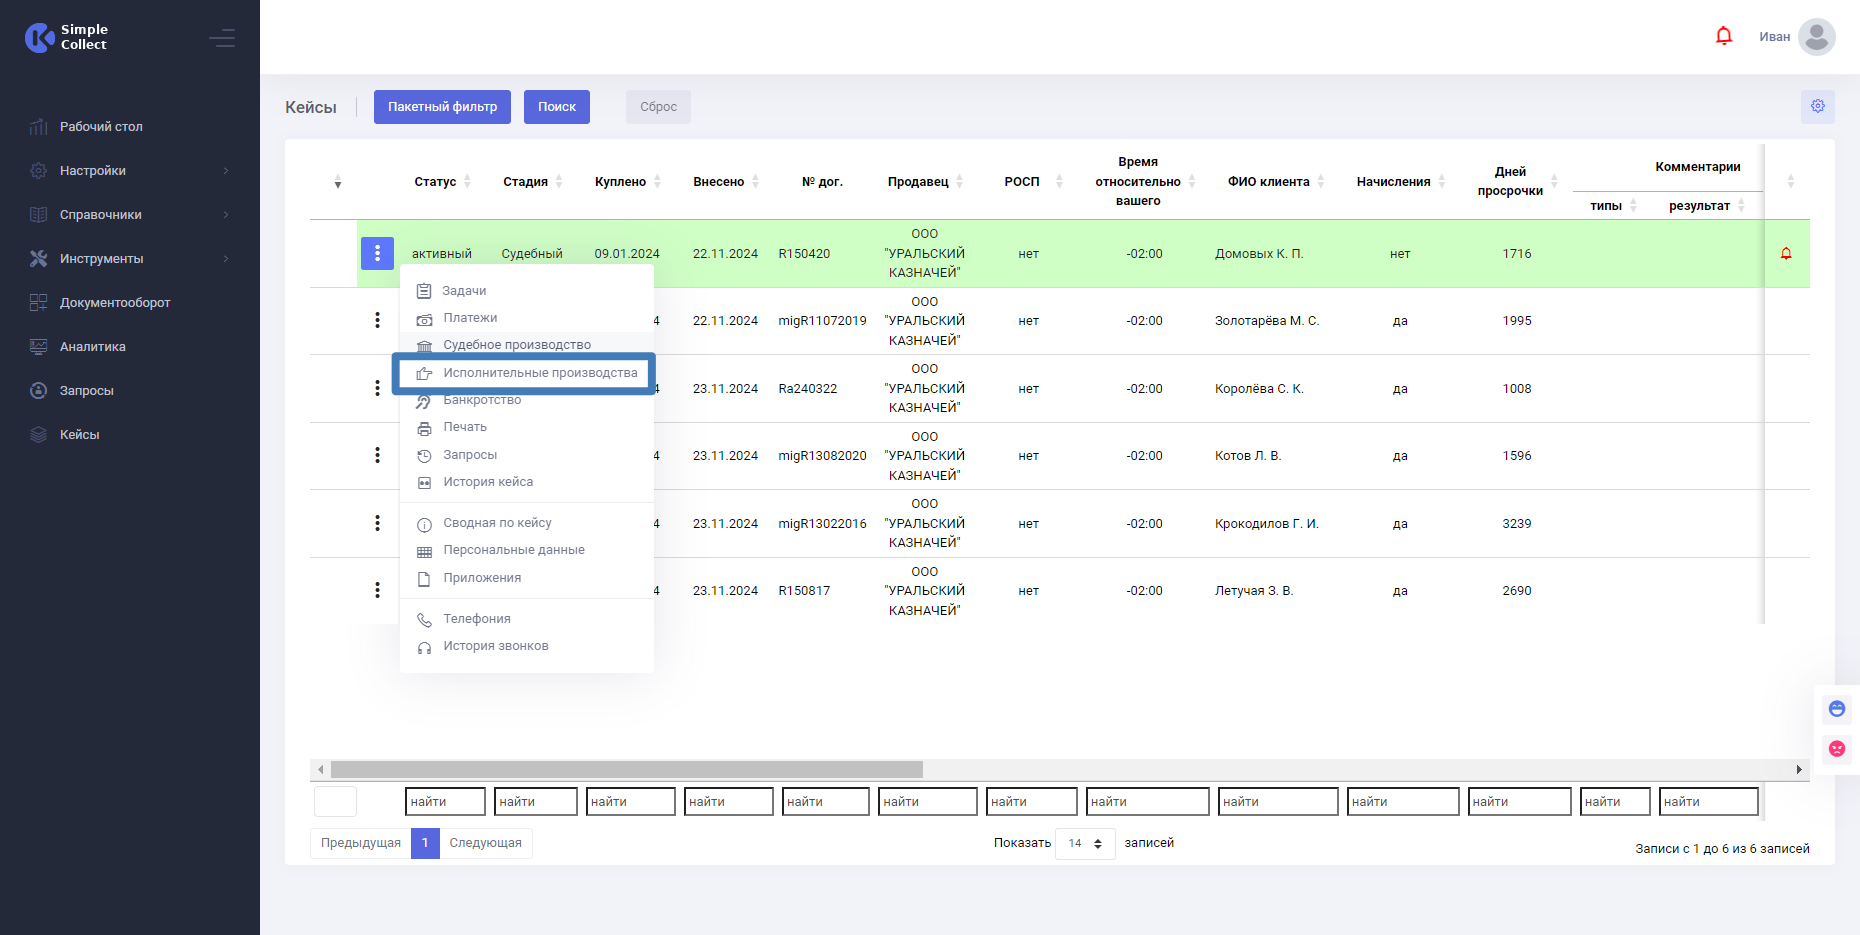
Task: Click the horizontal table scrollbar
Action: coord(626,769)
